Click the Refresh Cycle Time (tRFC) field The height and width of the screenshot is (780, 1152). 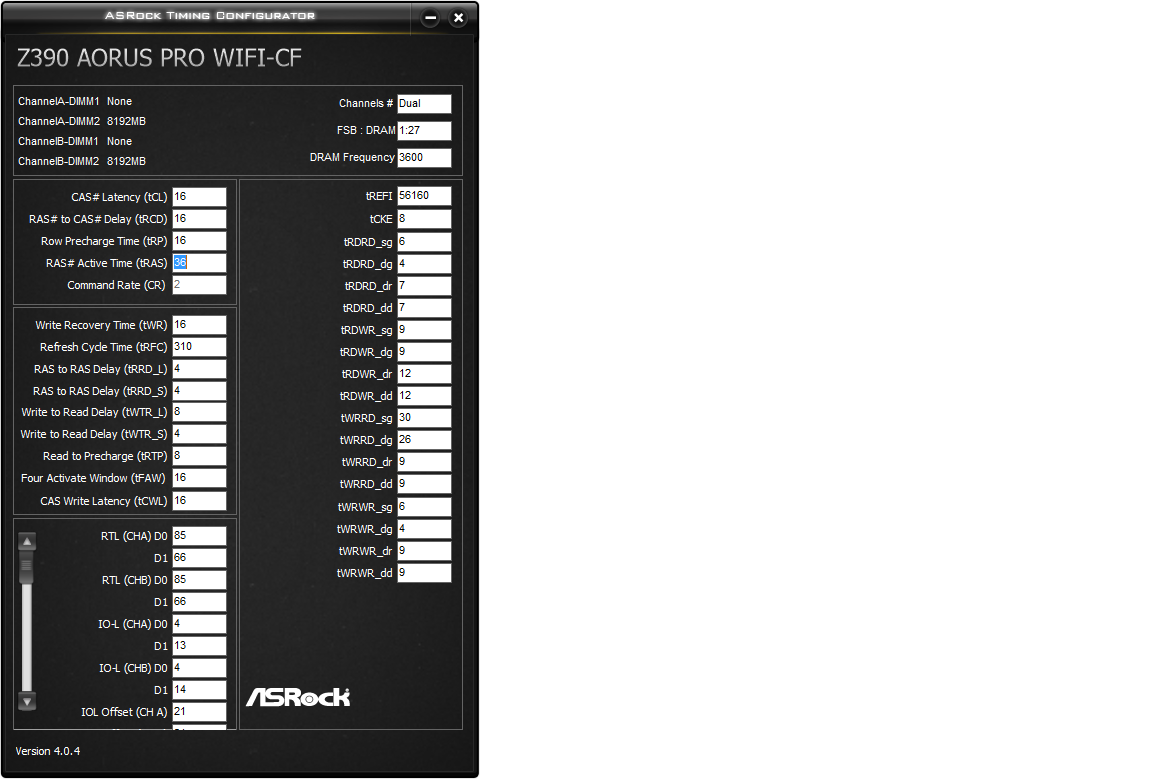(199, 347)
